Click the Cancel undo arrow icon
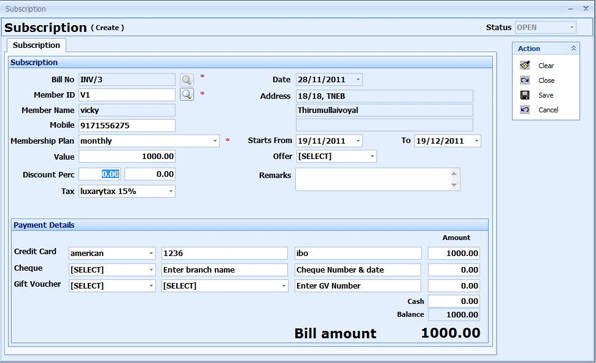The height and width of the screenshot is (363, 596). (x=525, y=110)
